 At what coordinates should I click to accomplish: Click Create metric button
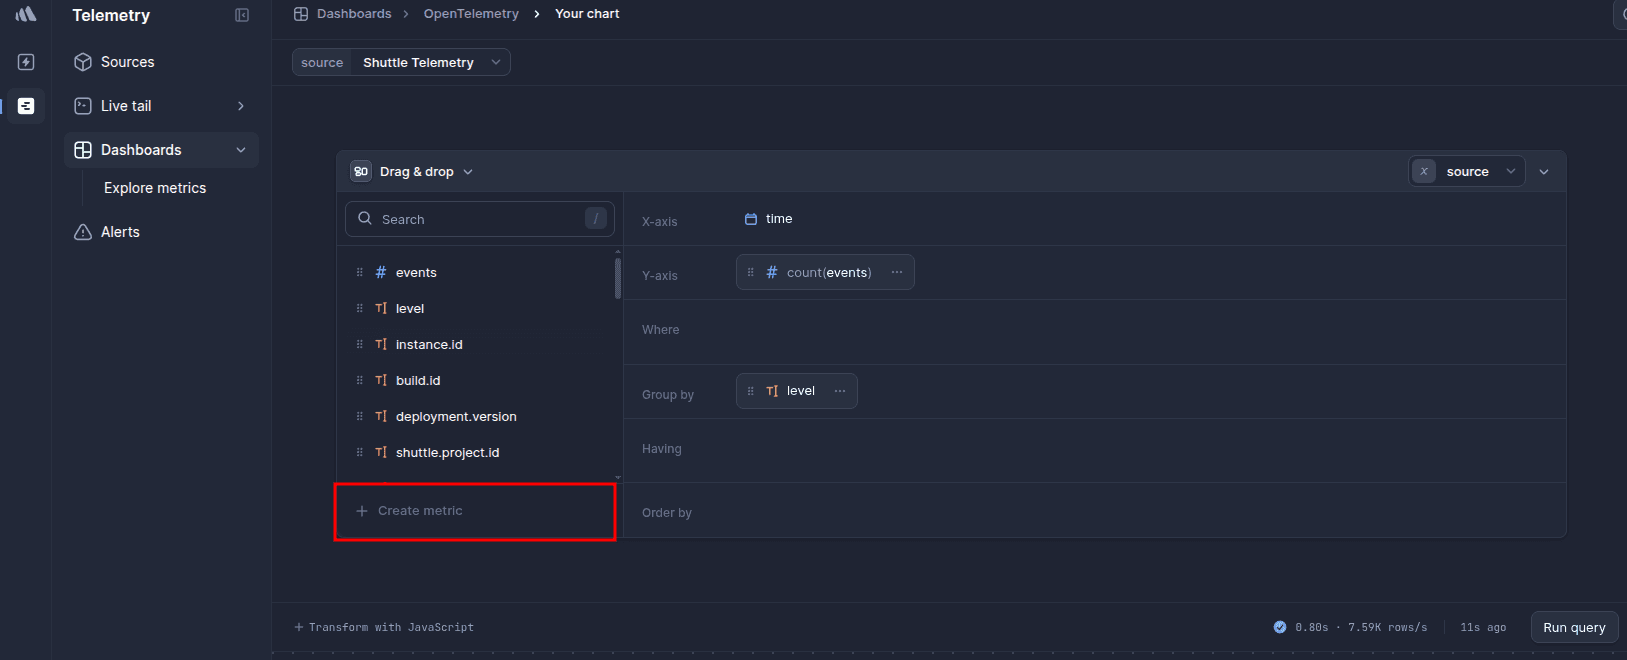(x=420, y=511)
